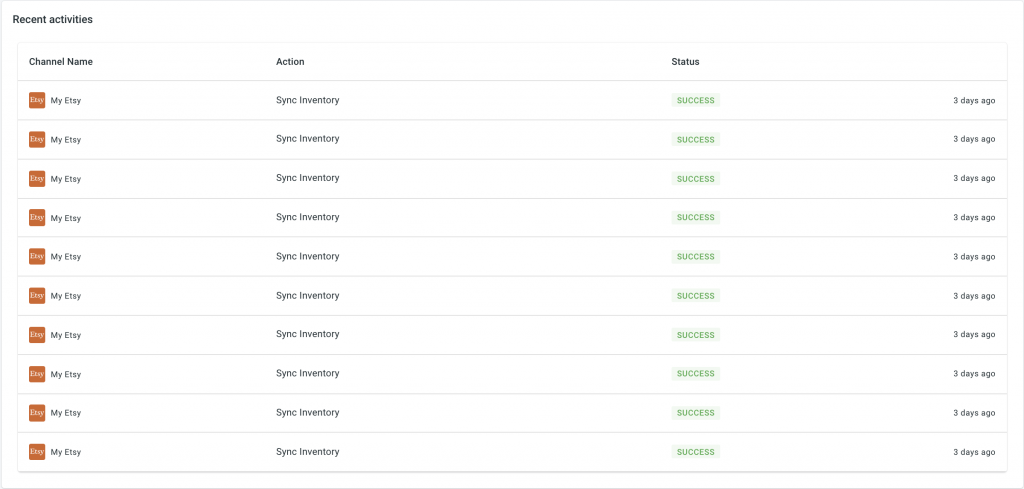Click the SUCCESS badge in the last row
This screenshot has height=489, width=1024.
[696, 452]
